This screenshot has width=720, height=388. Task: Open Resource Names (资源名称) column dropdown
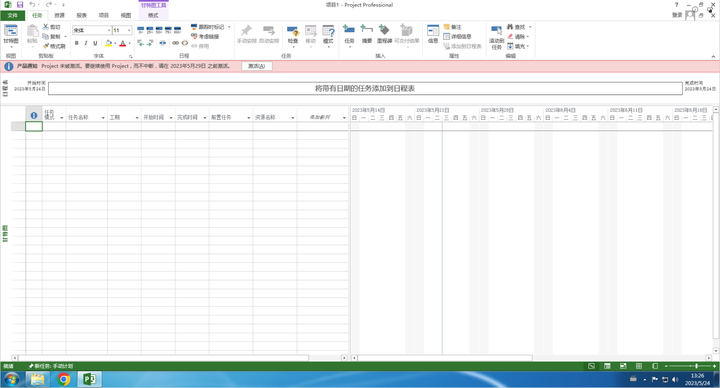pyautogui.click(x=292, y=118)
